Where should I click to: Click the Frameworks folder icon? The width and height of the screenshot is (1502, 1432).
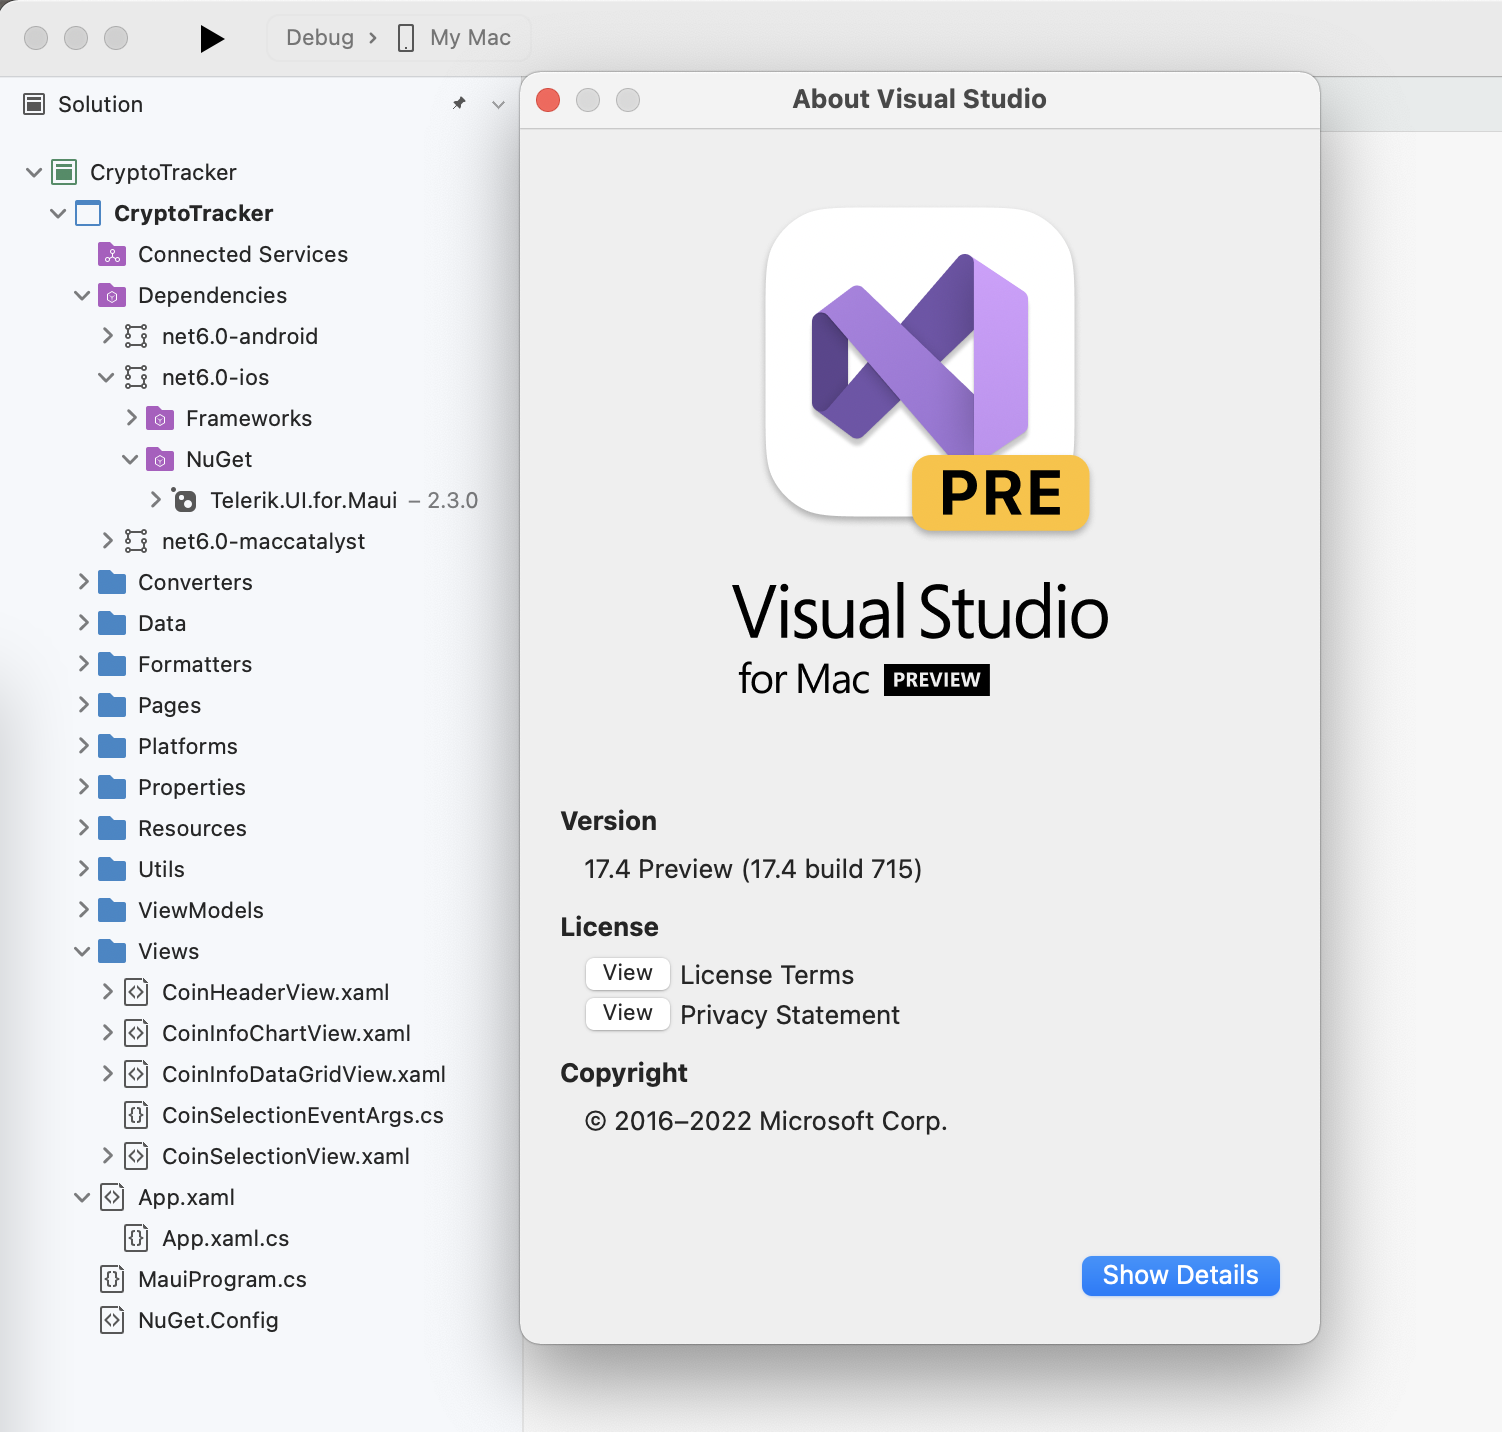160,418
